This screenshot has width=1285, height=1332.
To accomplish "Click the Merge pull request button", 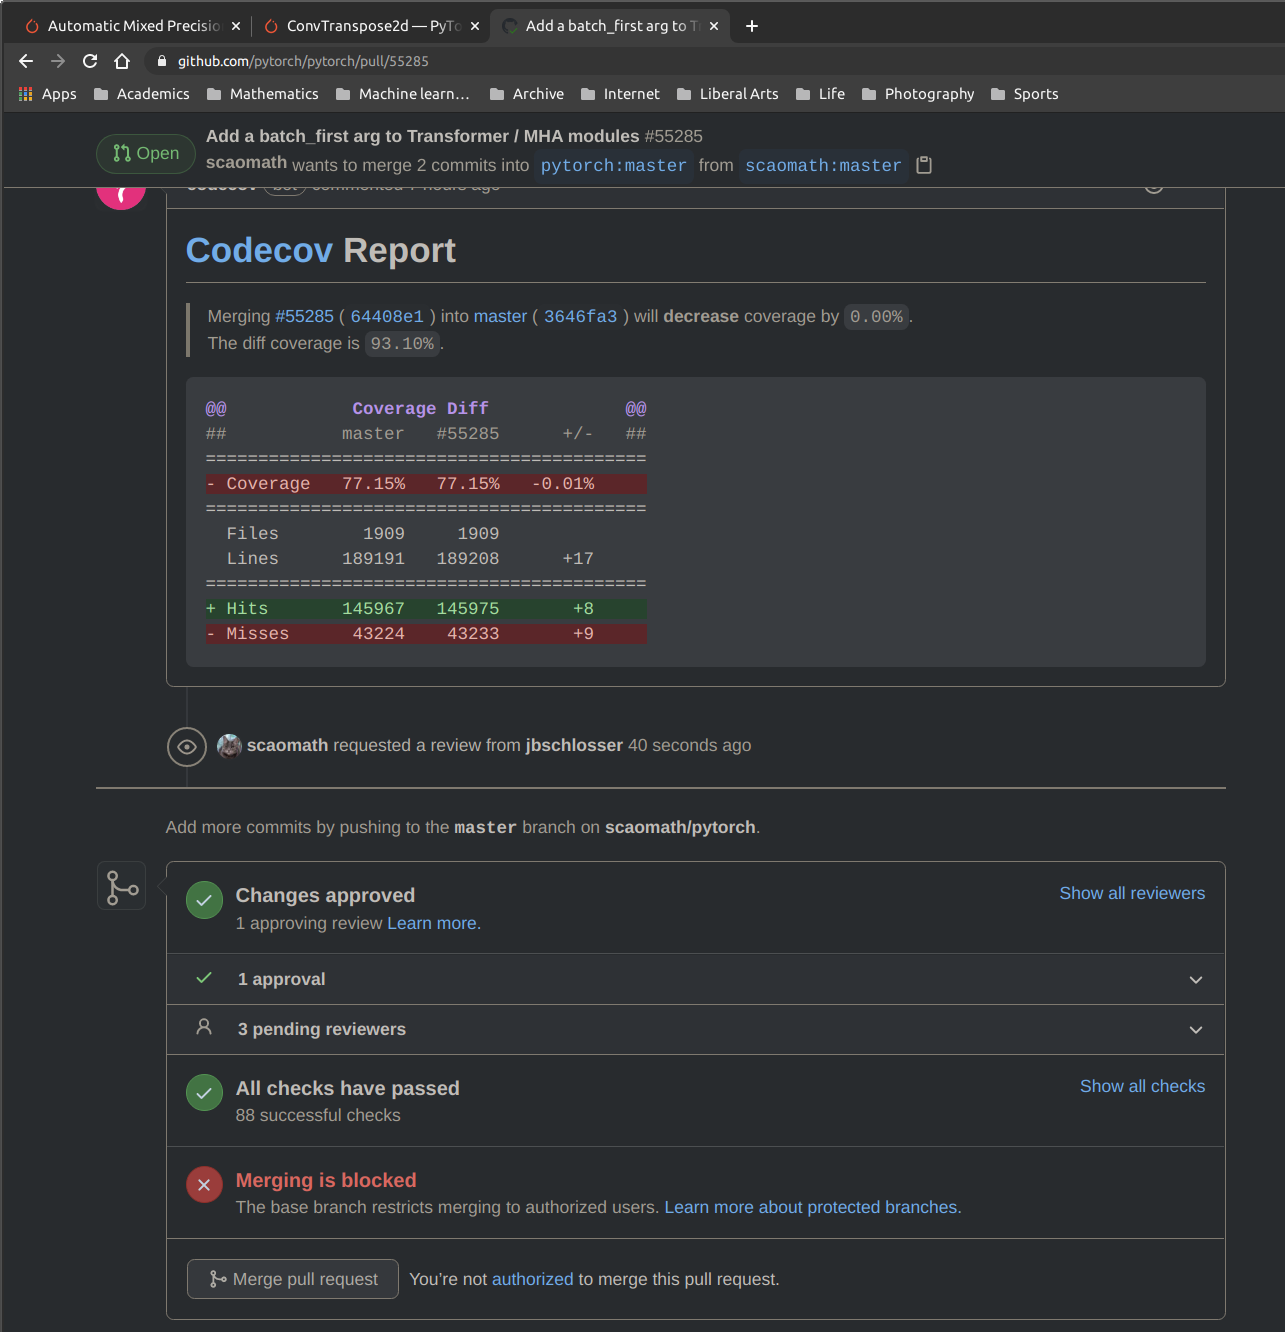I will tap(293, 1279).
